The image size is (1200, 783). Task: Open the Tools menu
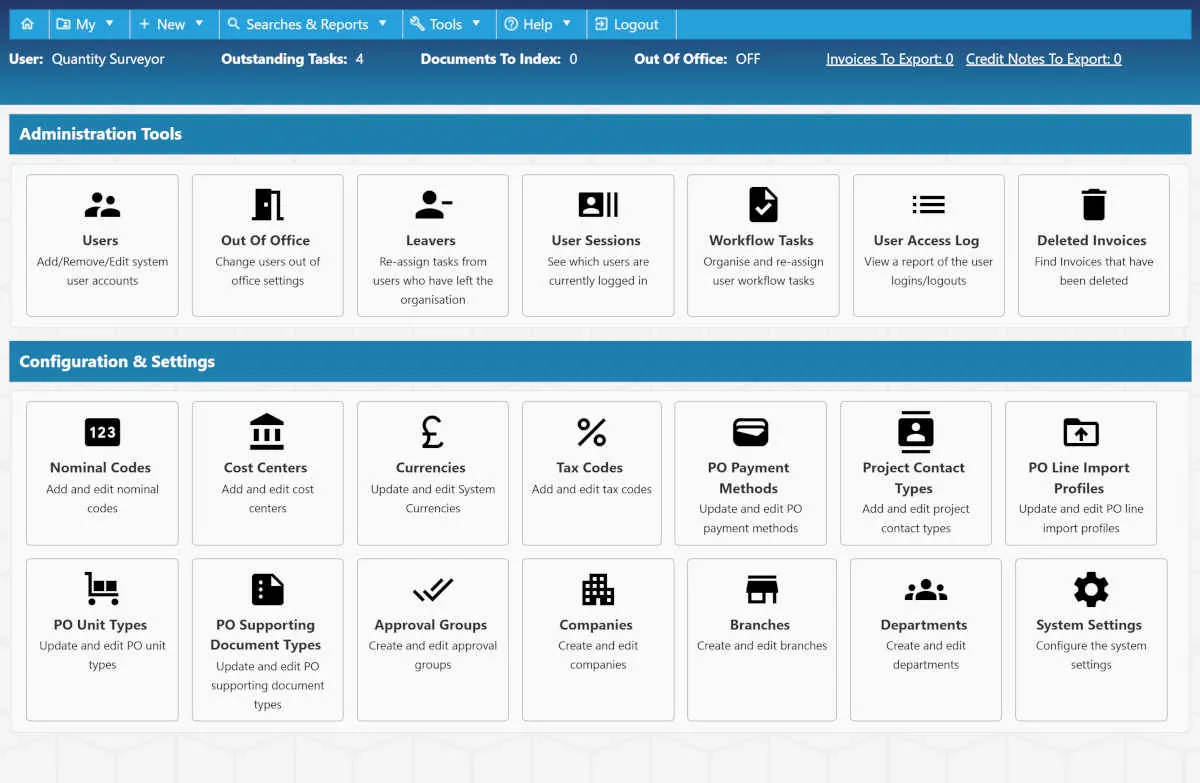(446, 24)
